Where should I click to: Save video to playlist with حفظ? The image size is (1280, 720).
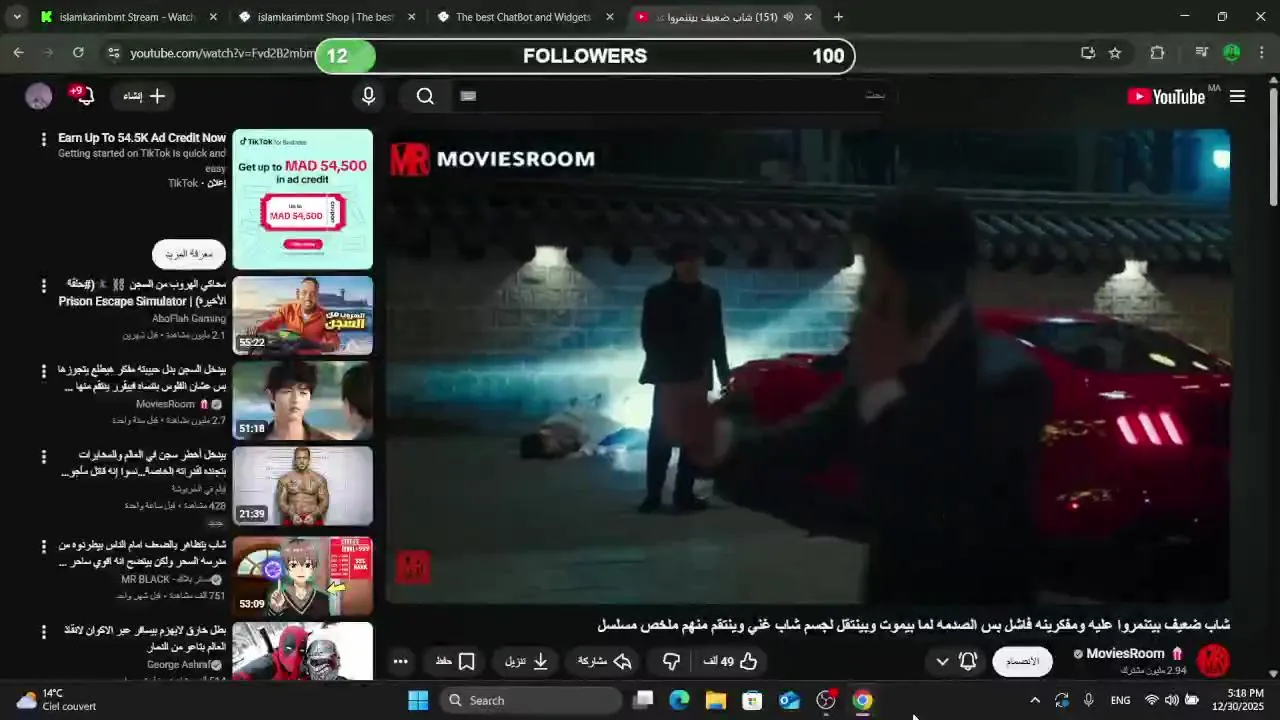pyautogui.click(x=456, y=661)
